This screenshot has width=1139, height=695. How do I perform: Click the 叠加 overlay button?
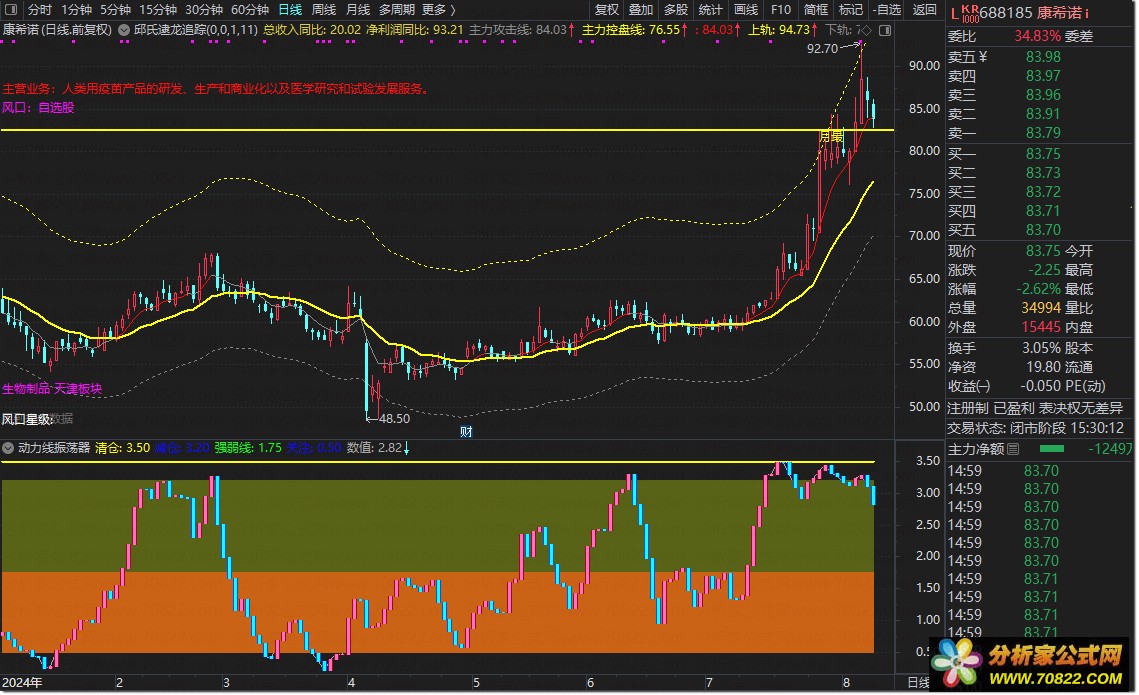[641, 9]
